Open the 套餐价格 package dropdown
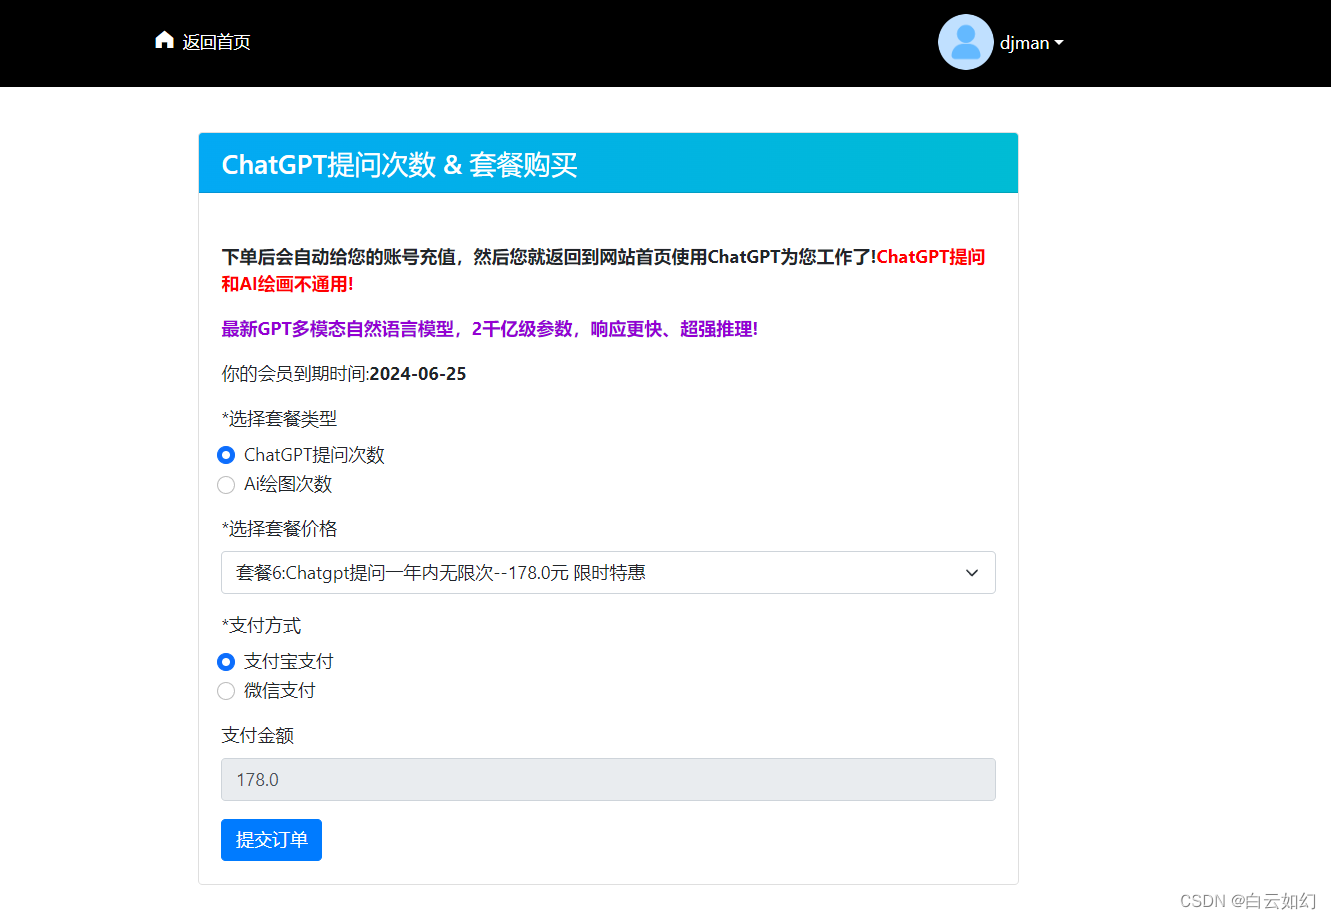The image size is (1331, 919). (x=608, y=573)
